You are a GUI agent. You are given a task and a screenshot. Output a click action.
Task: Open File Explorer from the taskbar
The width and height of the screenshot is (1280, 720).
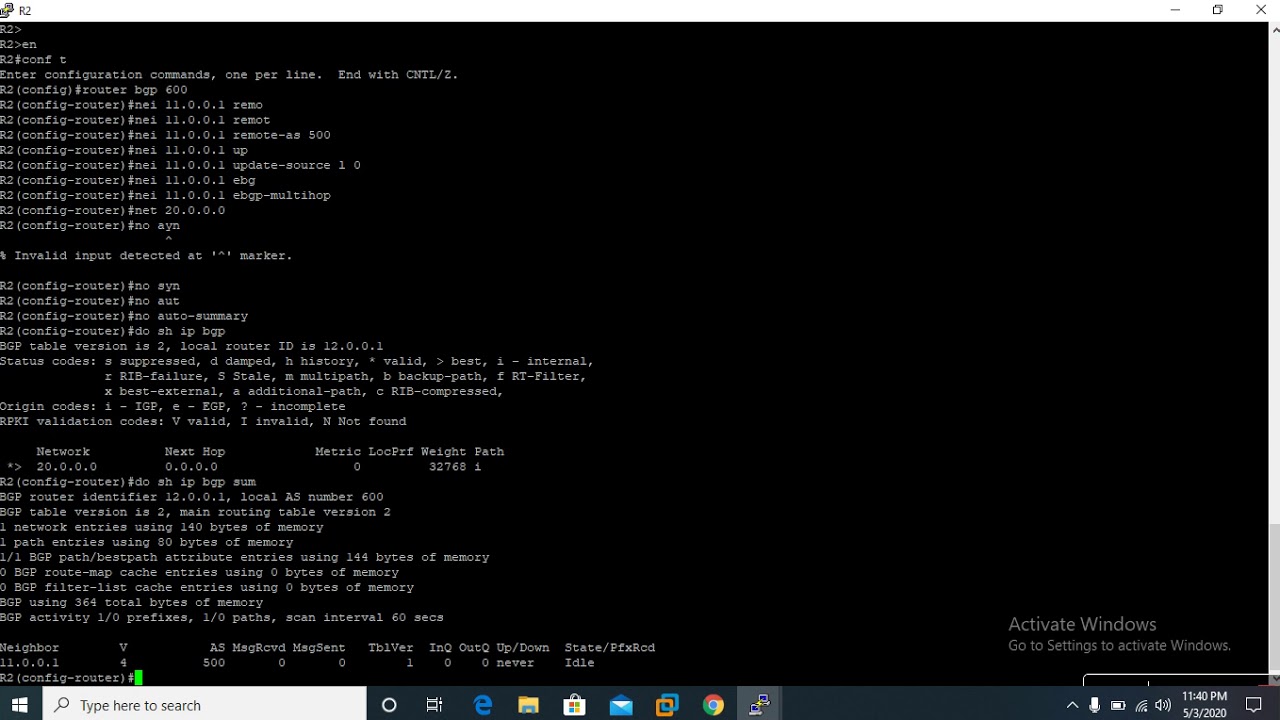pos(528,705)
